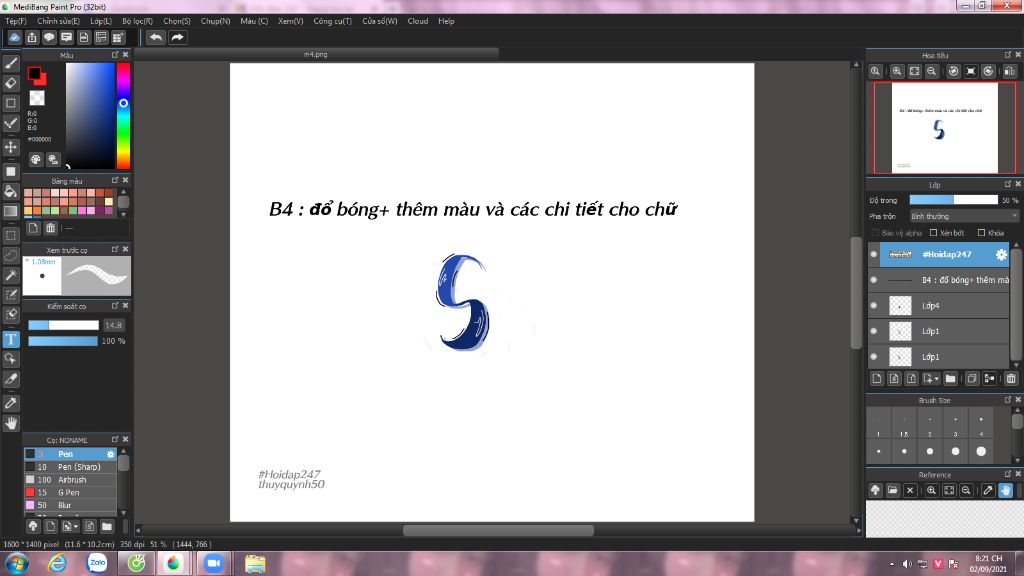Image resolution: width=1024 pixels, height=576 pixels.
Task: Open File Explorer folder on taskbar
Action: (255, 563)
